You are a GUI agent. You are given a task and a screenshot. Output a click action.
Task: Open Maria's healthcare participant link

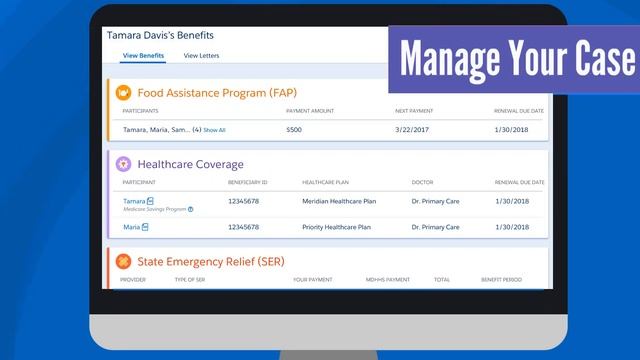pos(131,227)
